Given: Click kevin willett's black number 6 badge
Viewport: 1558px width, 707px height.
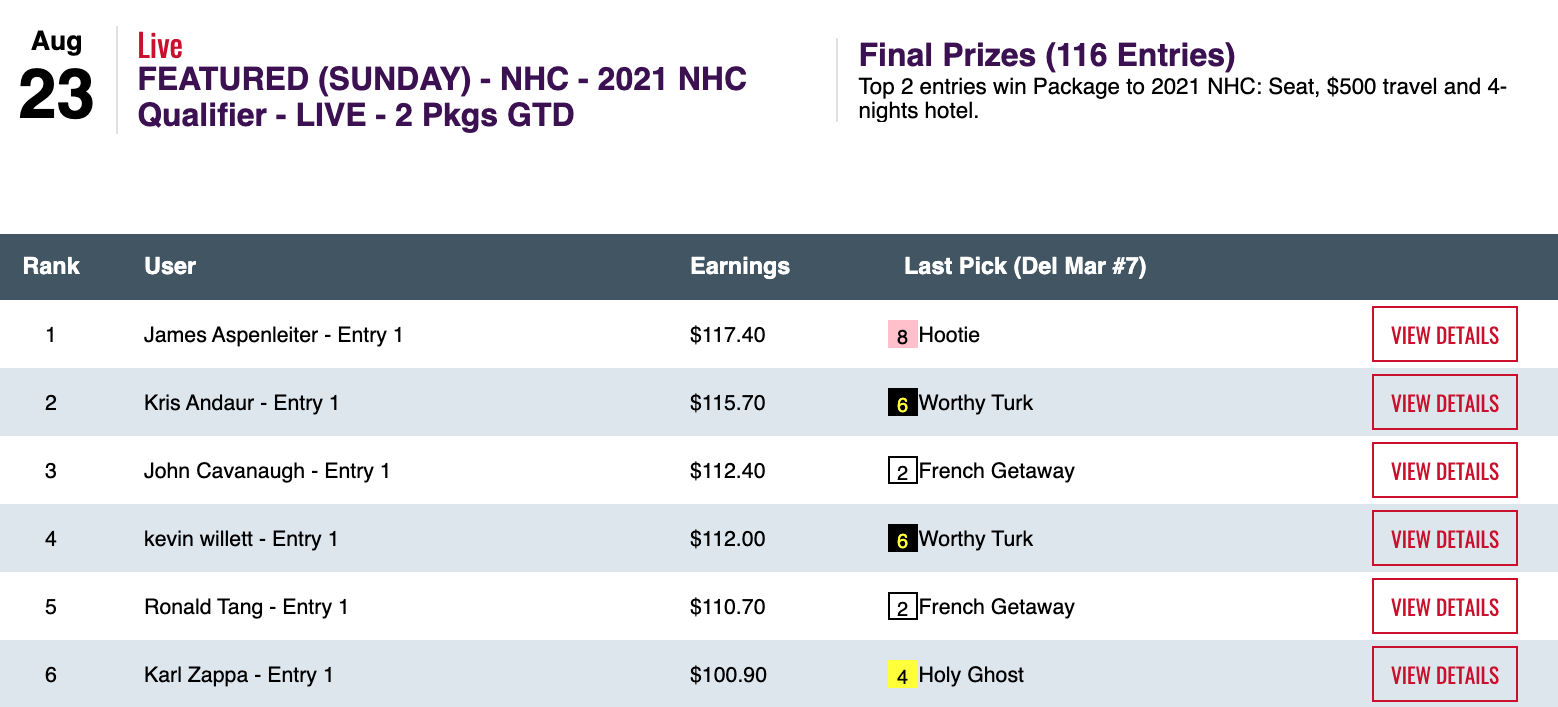Looking at the screenshot, I should pyautogui.click(x=902, y=539).
